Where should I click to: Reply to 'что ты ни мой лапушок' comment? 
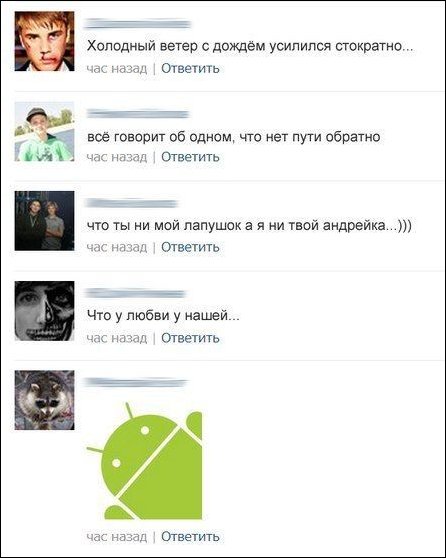pos(190,247)
